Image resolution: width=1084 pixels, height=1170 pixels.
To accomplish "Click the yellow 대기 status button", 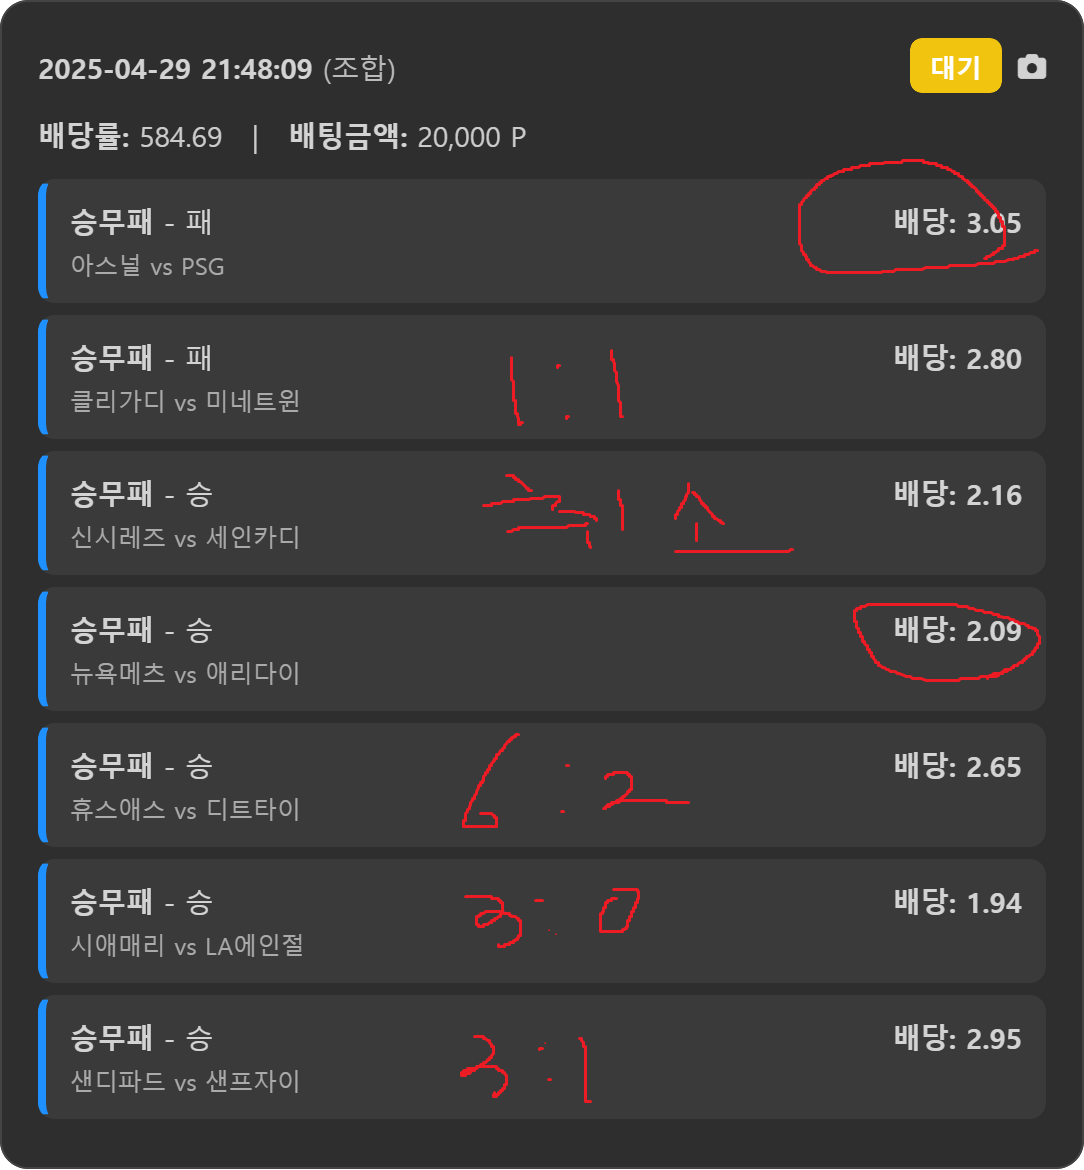I will pyautogui.click(x=956, y=66).
